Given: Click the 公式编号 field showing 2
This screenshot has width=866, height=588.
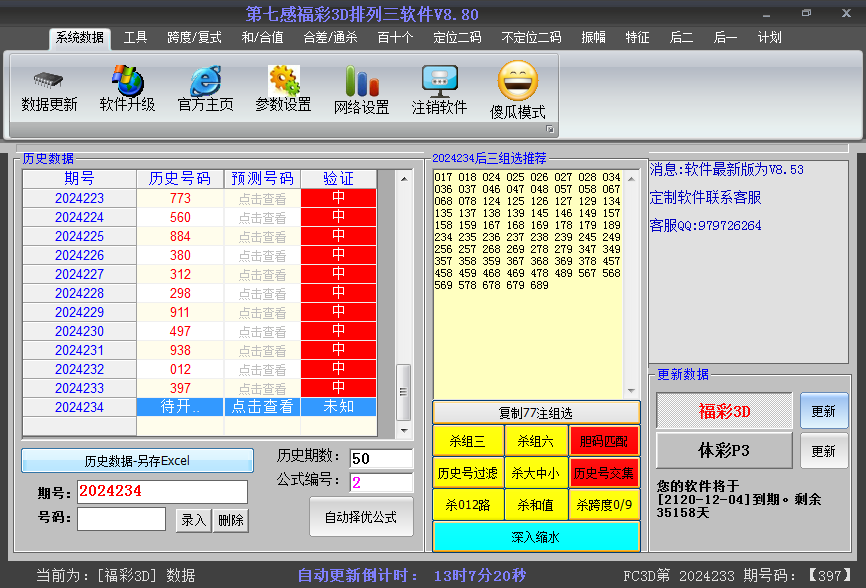Looking at the screenshot, I should 381,483.
